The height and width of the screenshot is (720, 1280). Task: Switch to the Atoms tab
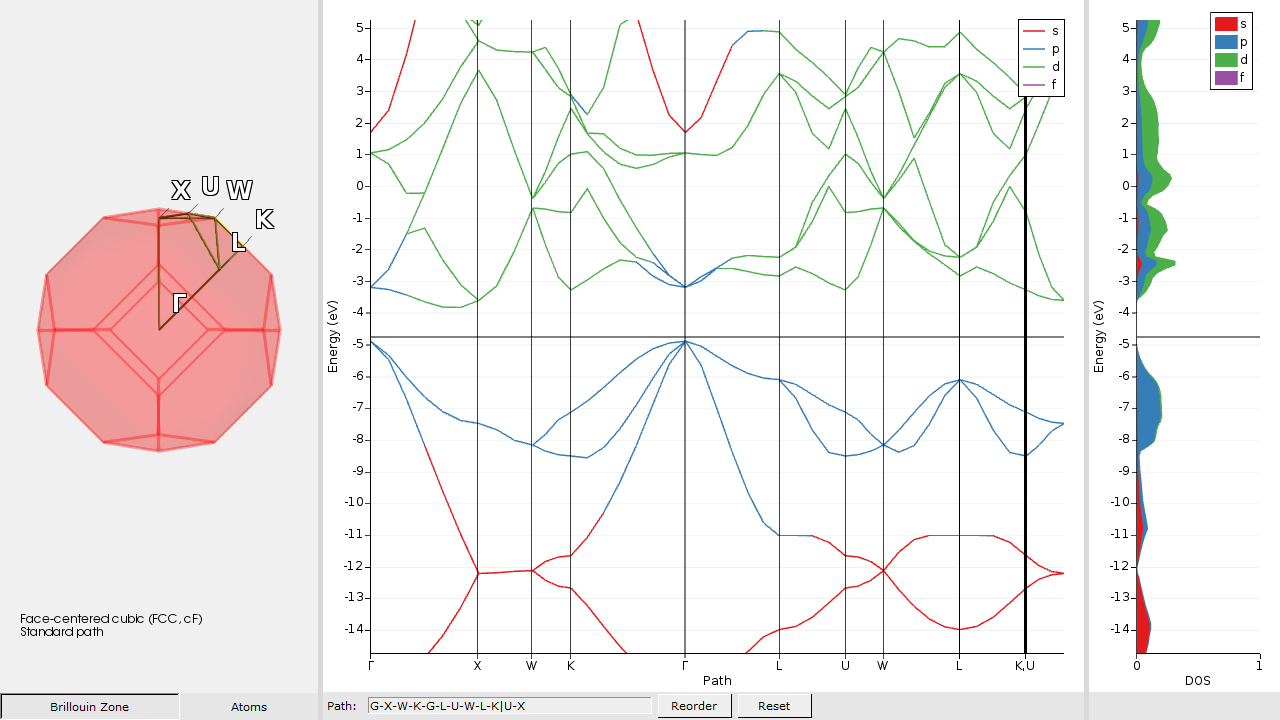pos(248,707)
